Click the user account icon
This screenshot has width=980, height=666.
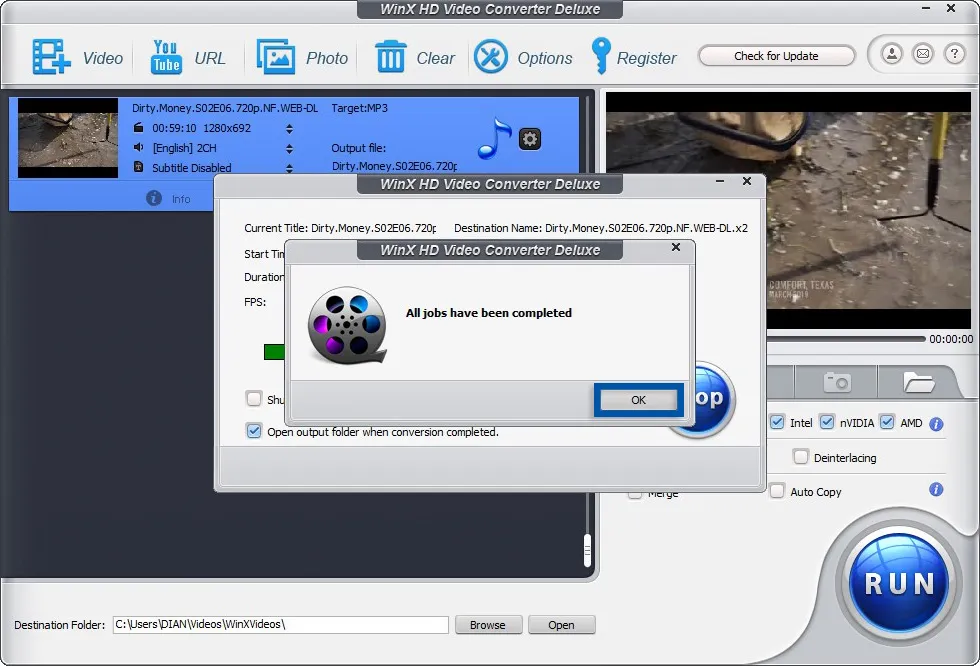pyautogui.click(x=892, y=54)
